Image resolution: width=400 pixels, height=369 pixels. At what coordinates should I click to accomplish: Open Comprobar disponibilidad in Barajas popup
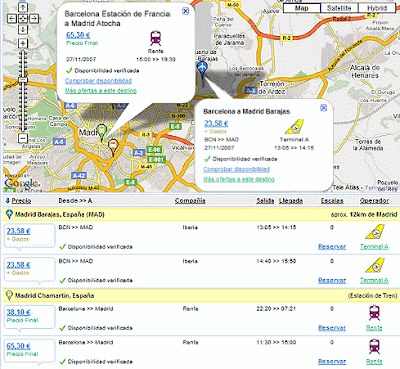[x=237, y=169]
